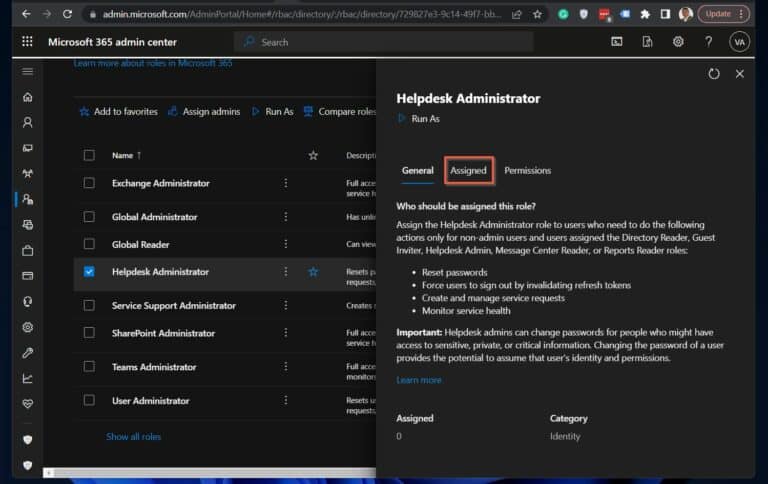This screenshot has height=484, width=768.
Task: Open browser extensions puzzle icon
Action: point(645,14)
